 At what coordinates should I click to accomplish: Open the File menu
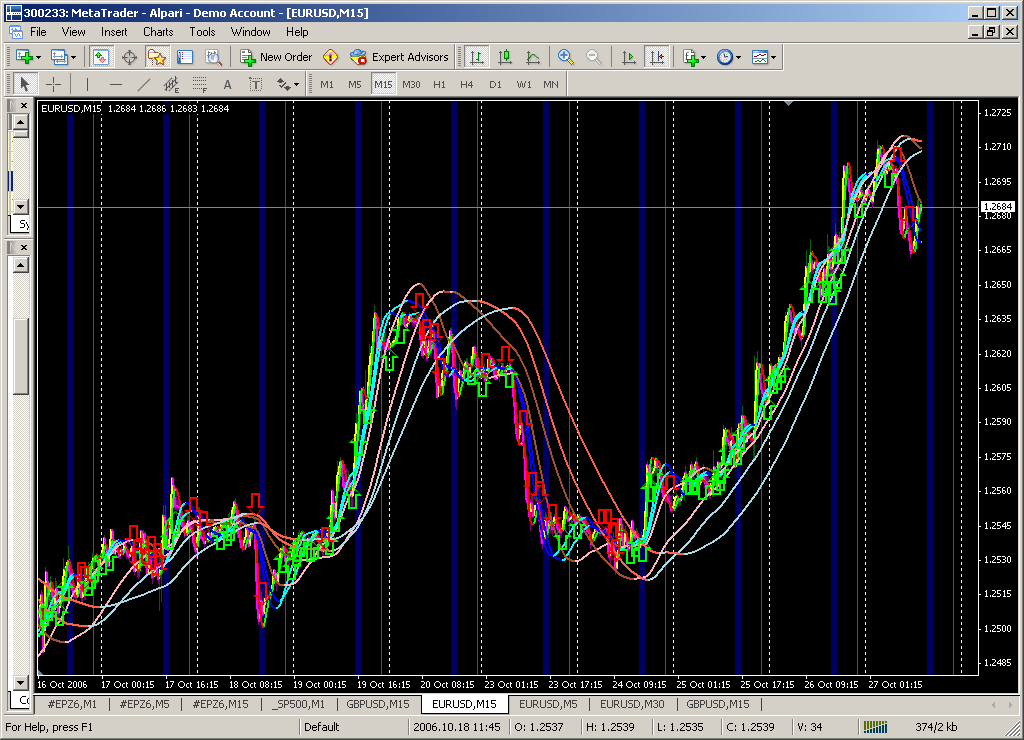point(39,32)
